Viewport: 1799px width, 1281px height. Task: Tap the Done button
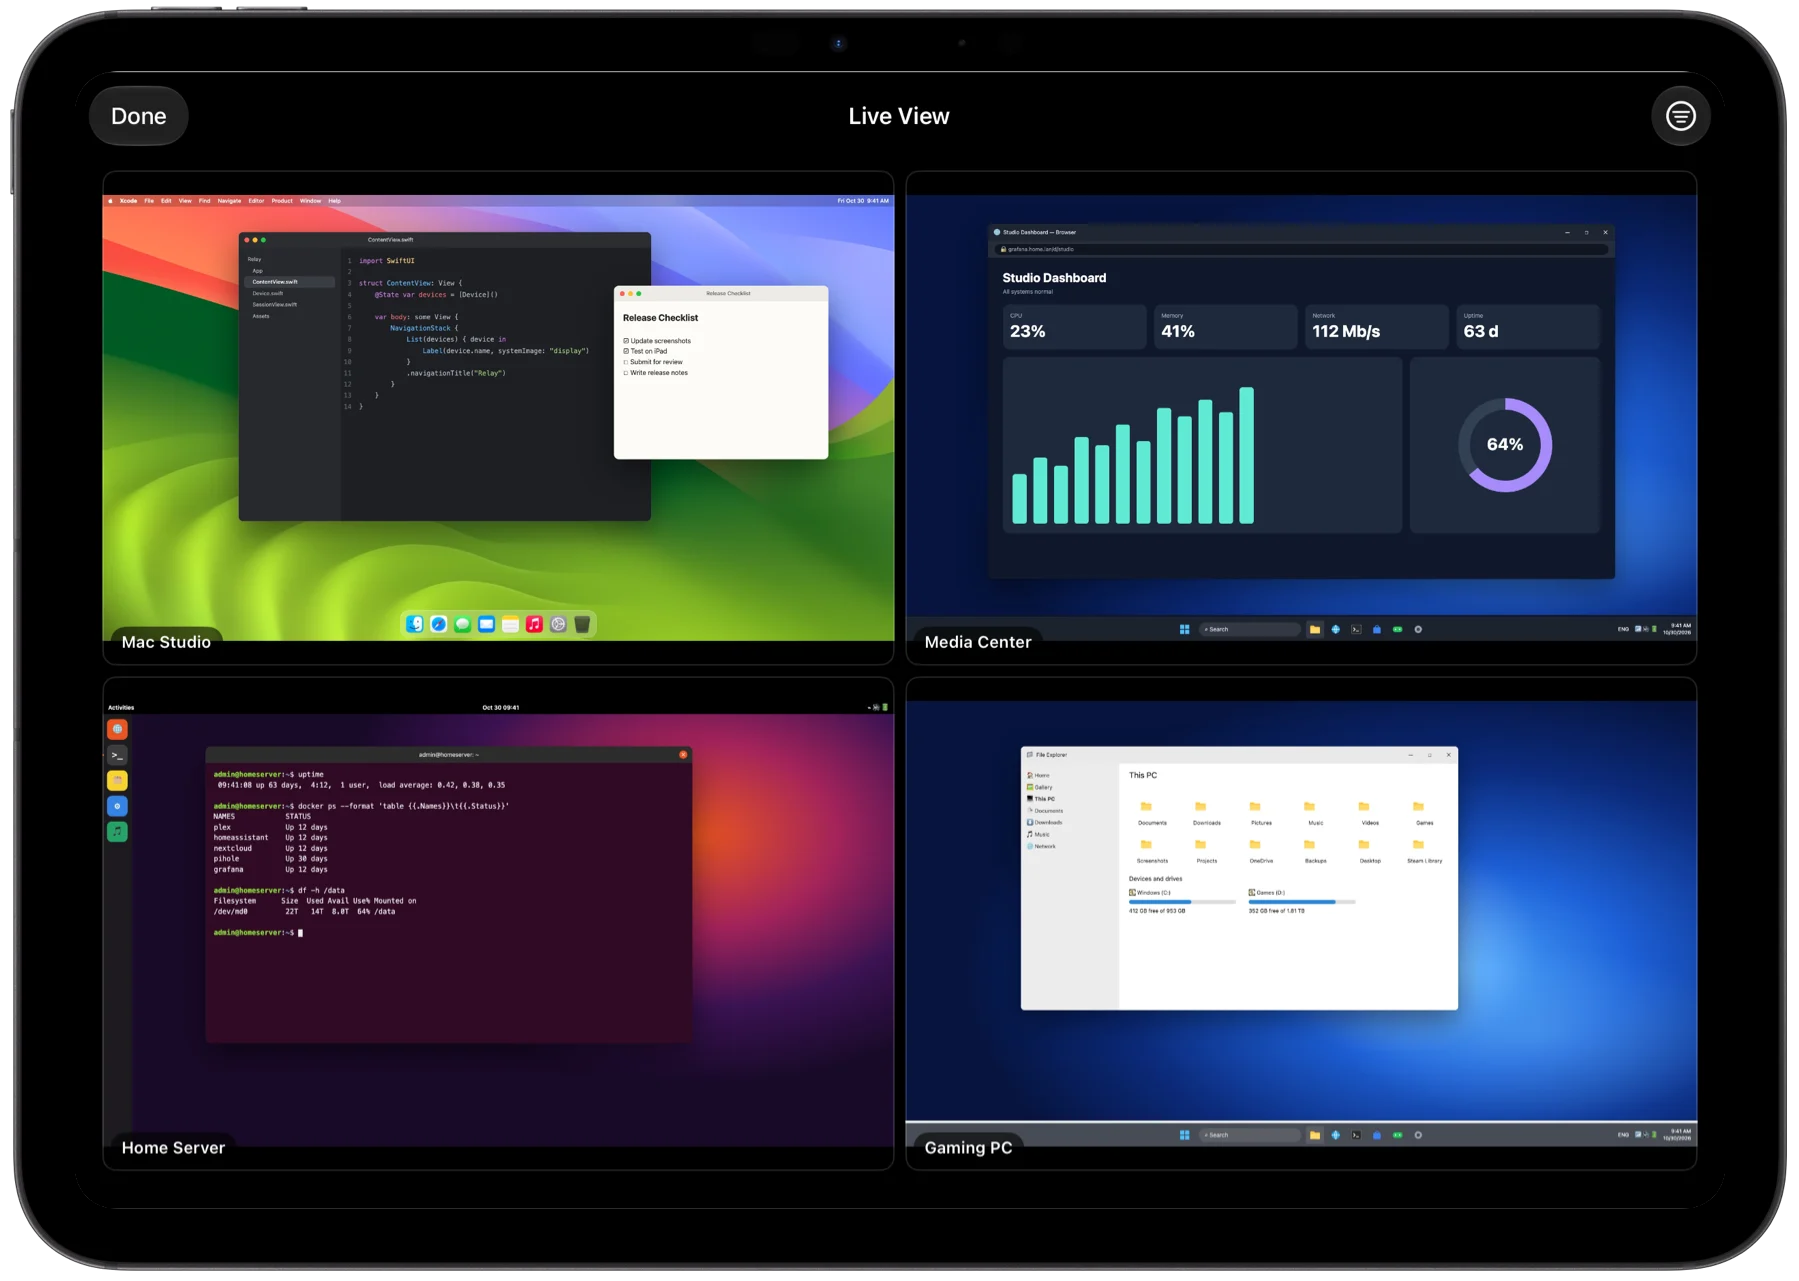pyautogui.click(x=139, y=116)
